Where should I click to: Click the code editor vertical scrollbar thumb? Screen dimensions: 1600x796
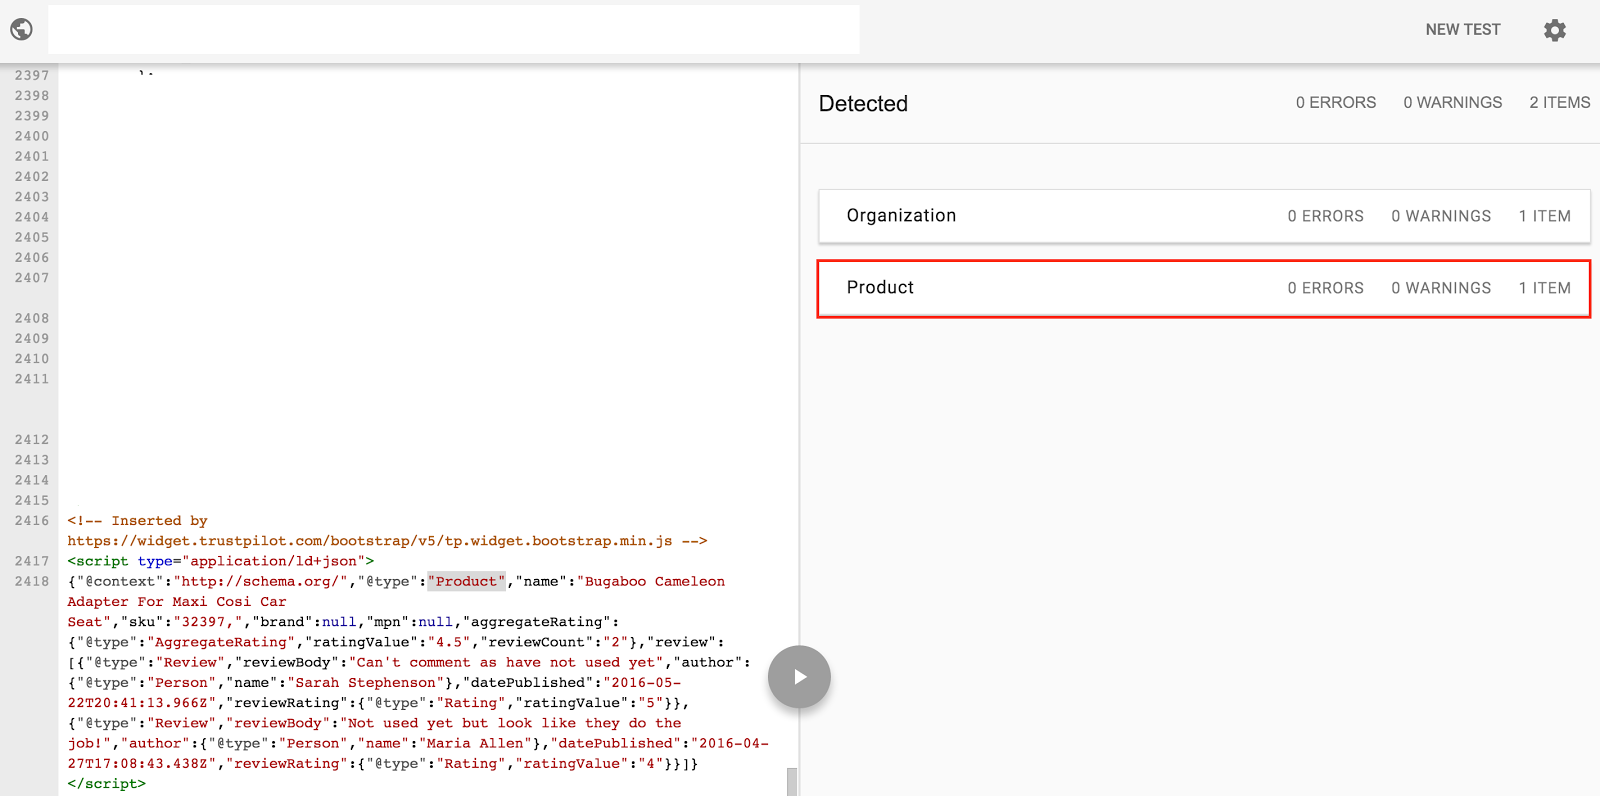coord(792,781)
